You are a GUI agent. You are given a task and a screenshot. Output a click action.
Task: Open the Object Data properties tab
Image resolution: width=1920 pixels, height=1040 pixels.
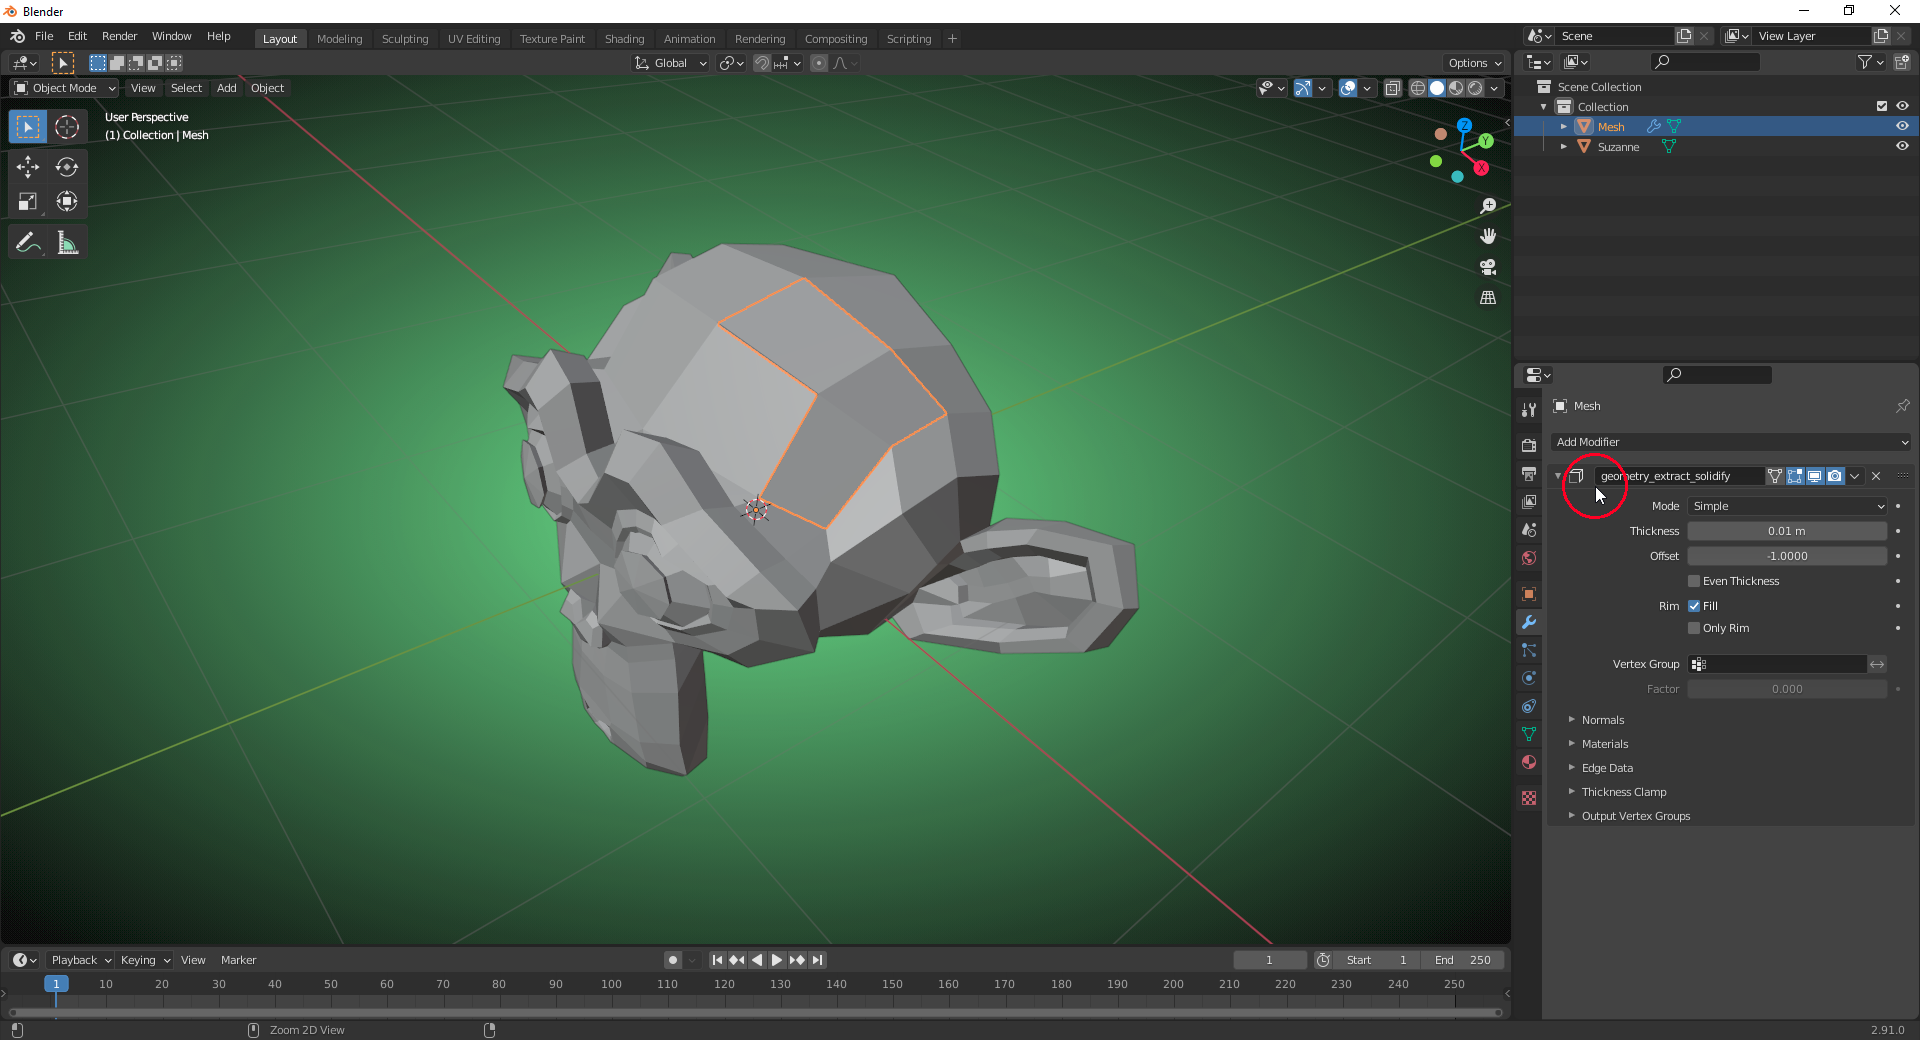tap(1529, 734)
